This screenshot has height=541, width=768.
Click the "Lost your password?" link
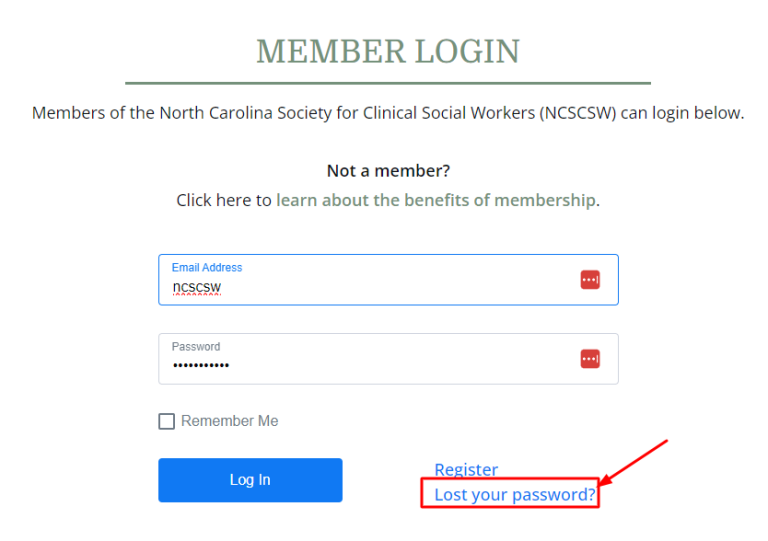click(514, 495)
